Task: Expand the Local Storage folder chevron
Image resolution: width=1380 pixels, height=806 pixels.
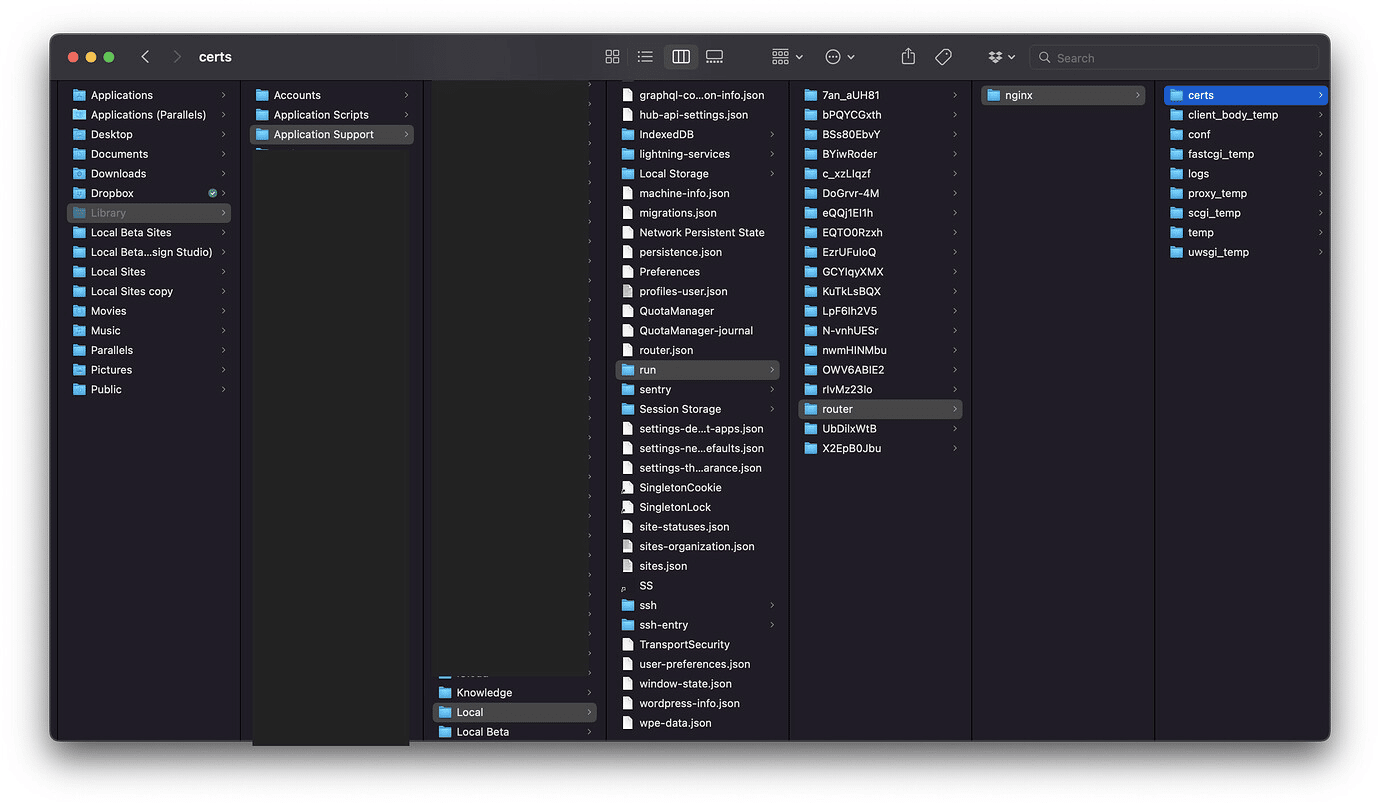Action: point(772,173)
